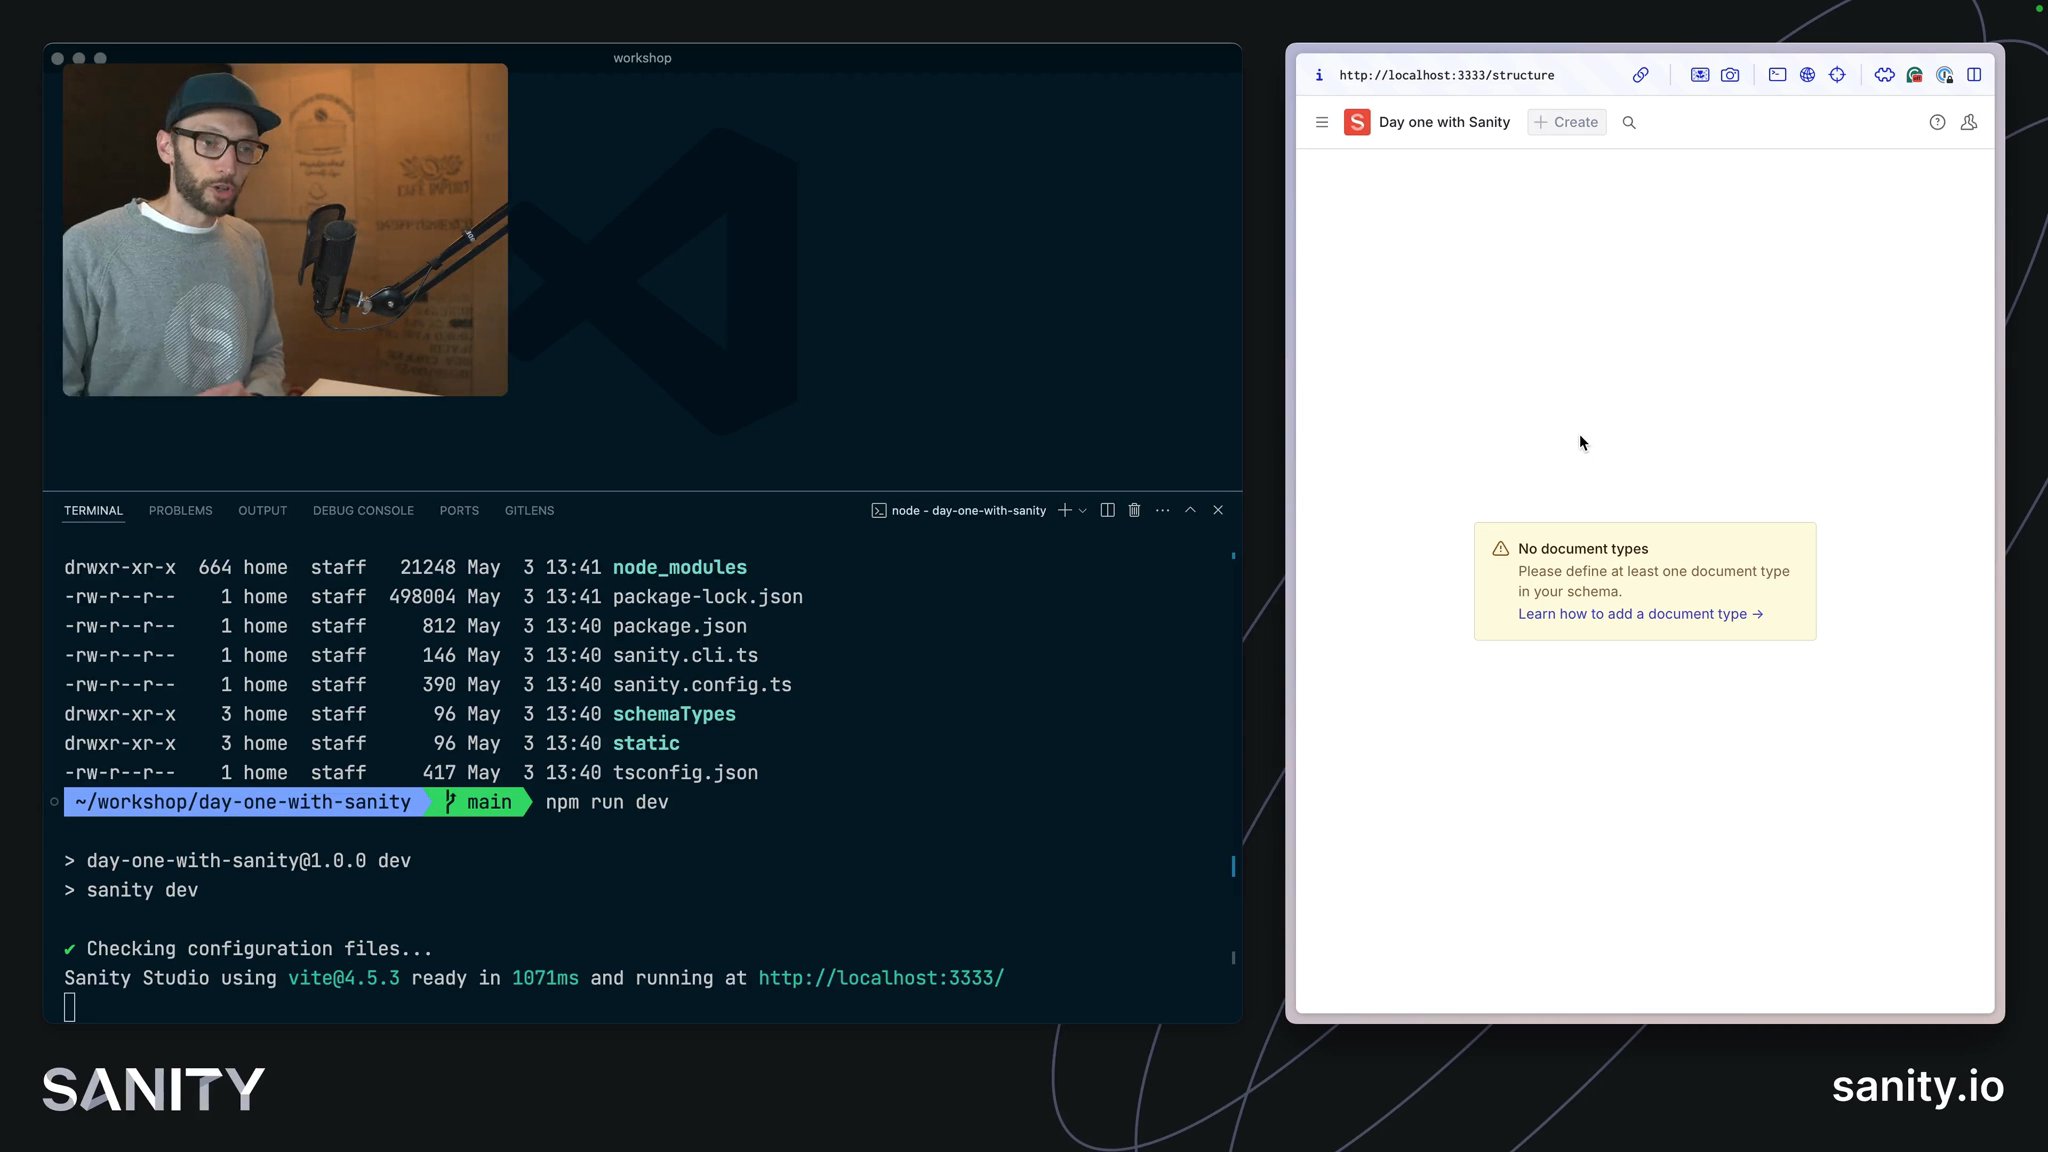2048x1152 pixels.
Task: Click 'Day one with Sanity' workspace title
Action: tap(1444, 122)
